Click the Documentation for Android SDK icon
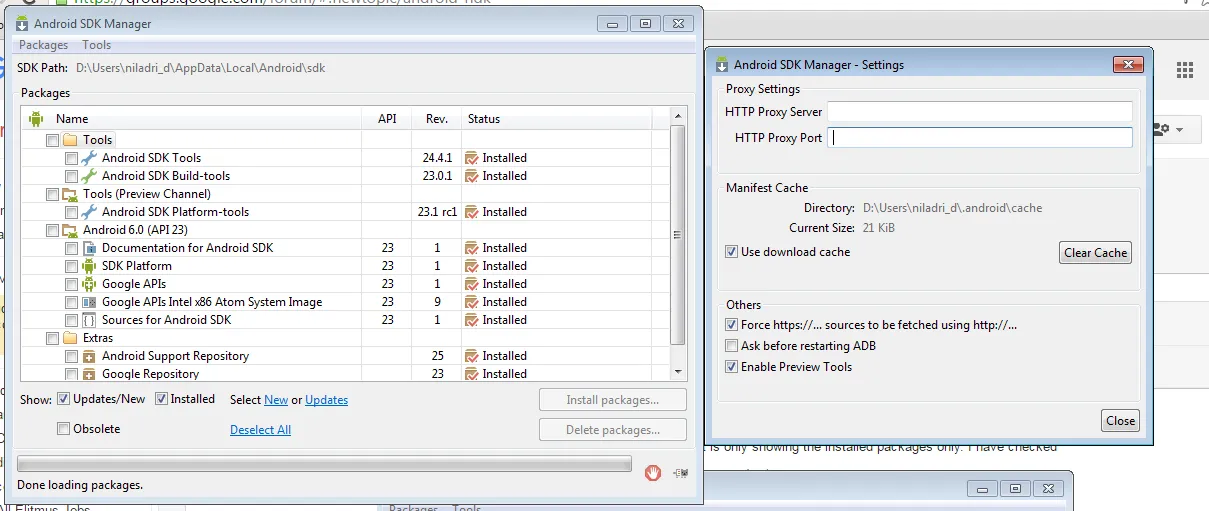 click(x=89, y=248)
